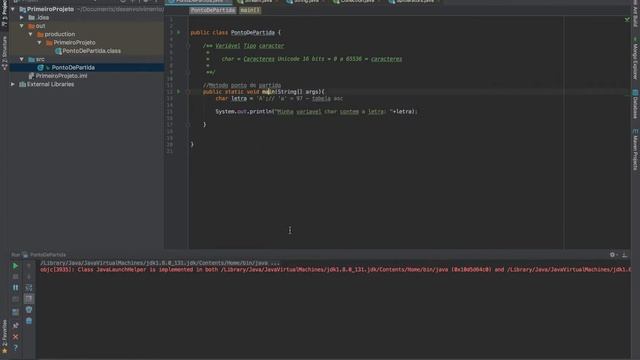Collapse the src folder
Screen dimensions: 640x360
[x=22, y=59]
